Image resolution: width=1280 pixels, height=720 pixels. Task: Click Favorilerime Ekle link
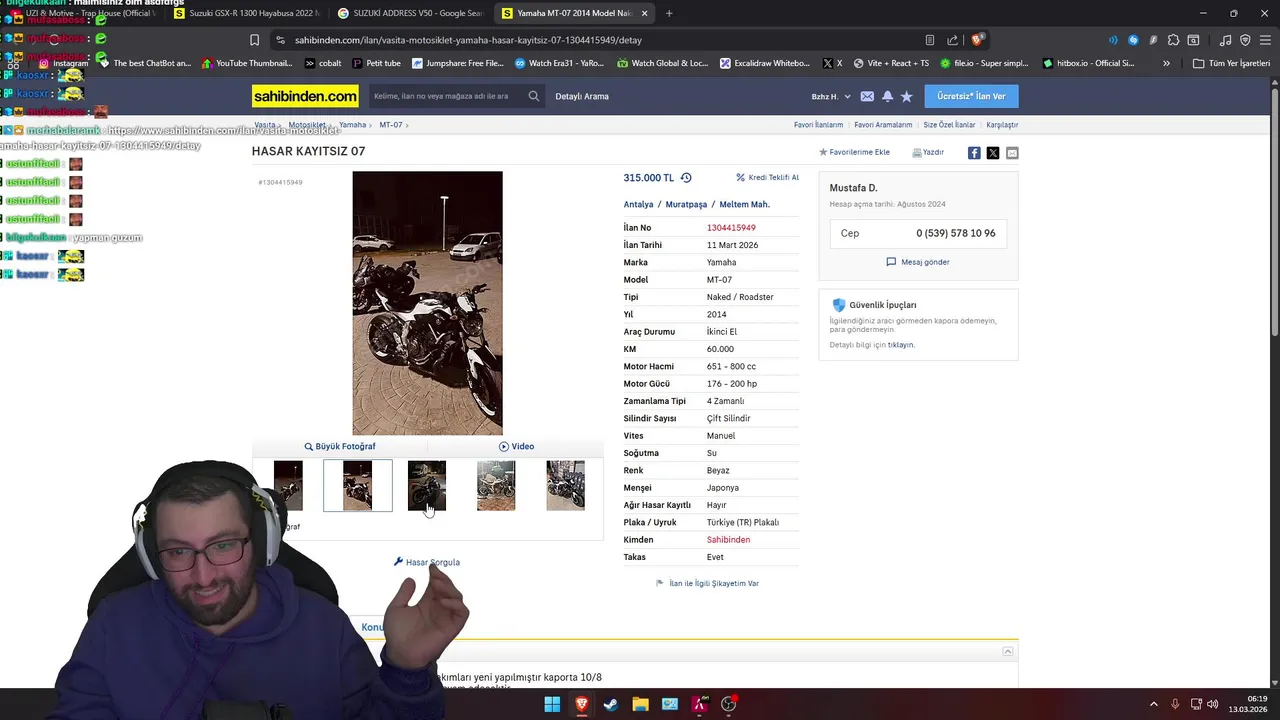click(854, 152)
